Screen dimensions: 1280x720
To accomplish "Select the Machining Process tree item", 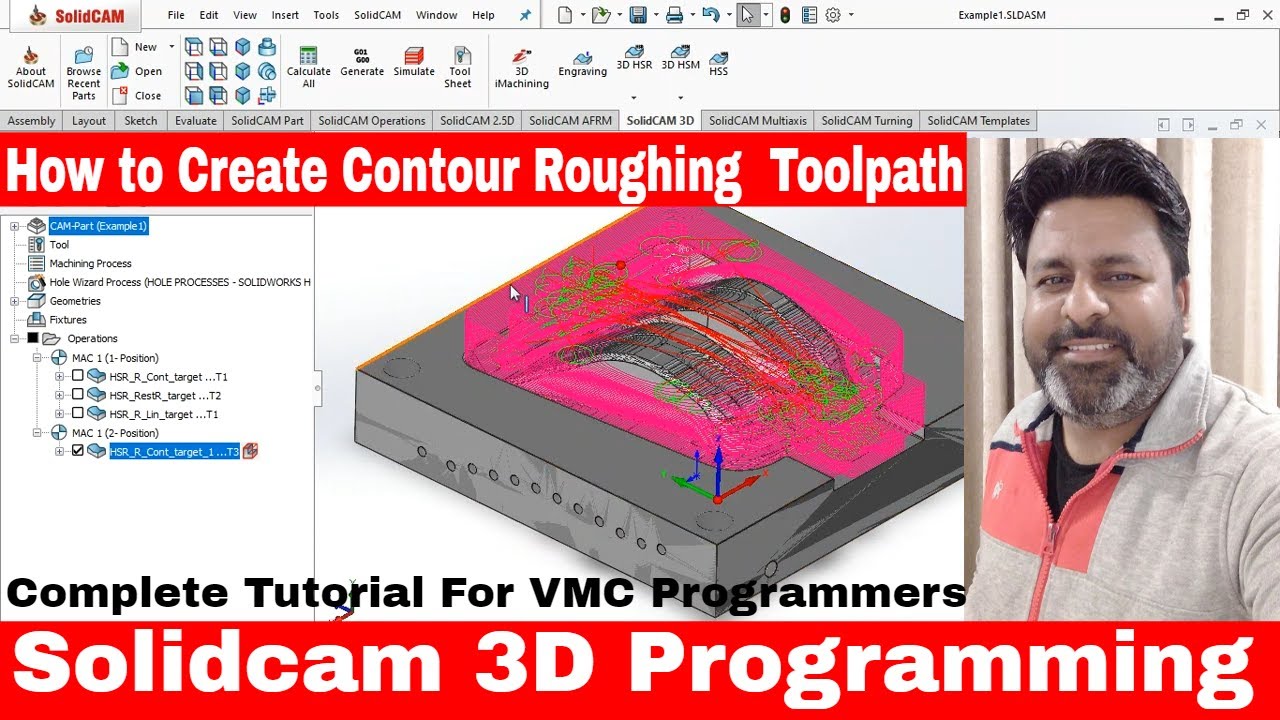I will pyautogui.click(x=90, y=263).
